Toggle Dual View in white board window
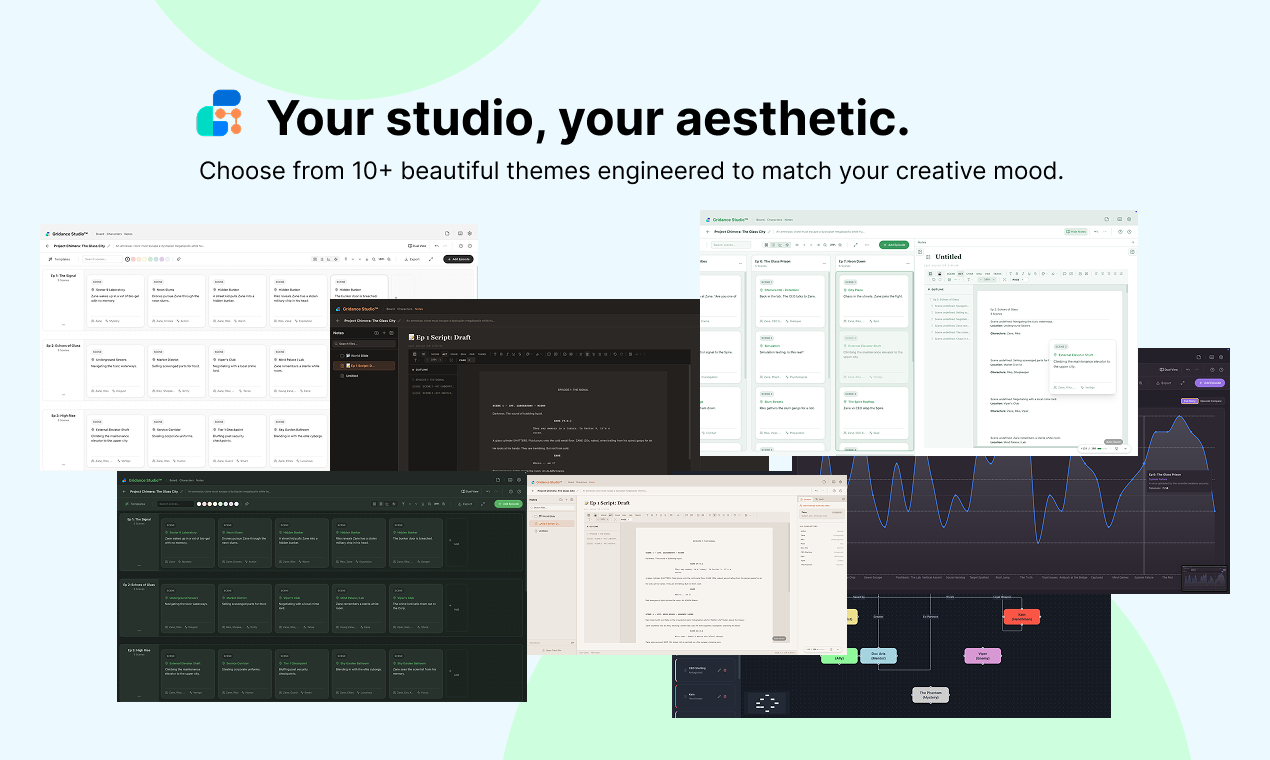Viewport: 1270px width, 760px height. (417, 246)
